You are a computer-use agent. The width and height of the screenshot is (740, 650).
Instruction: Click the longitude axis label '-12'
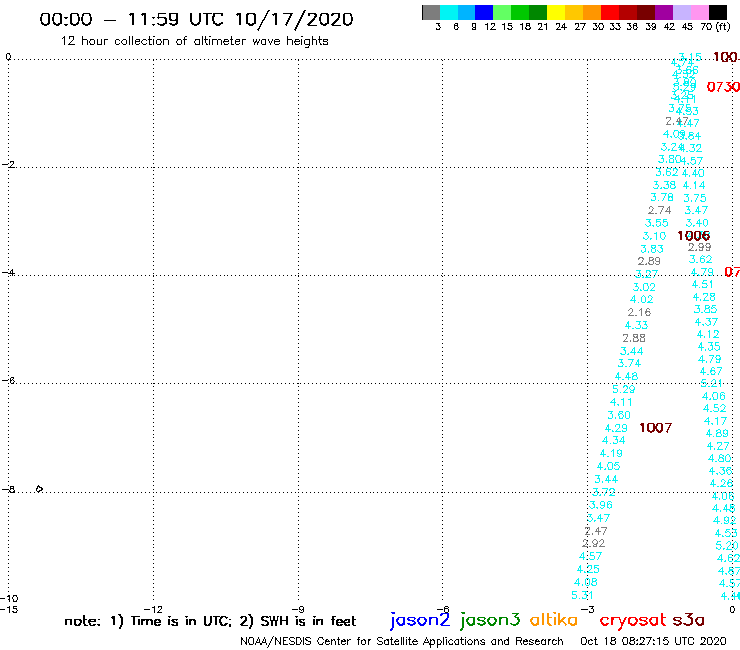click(153, 609)
